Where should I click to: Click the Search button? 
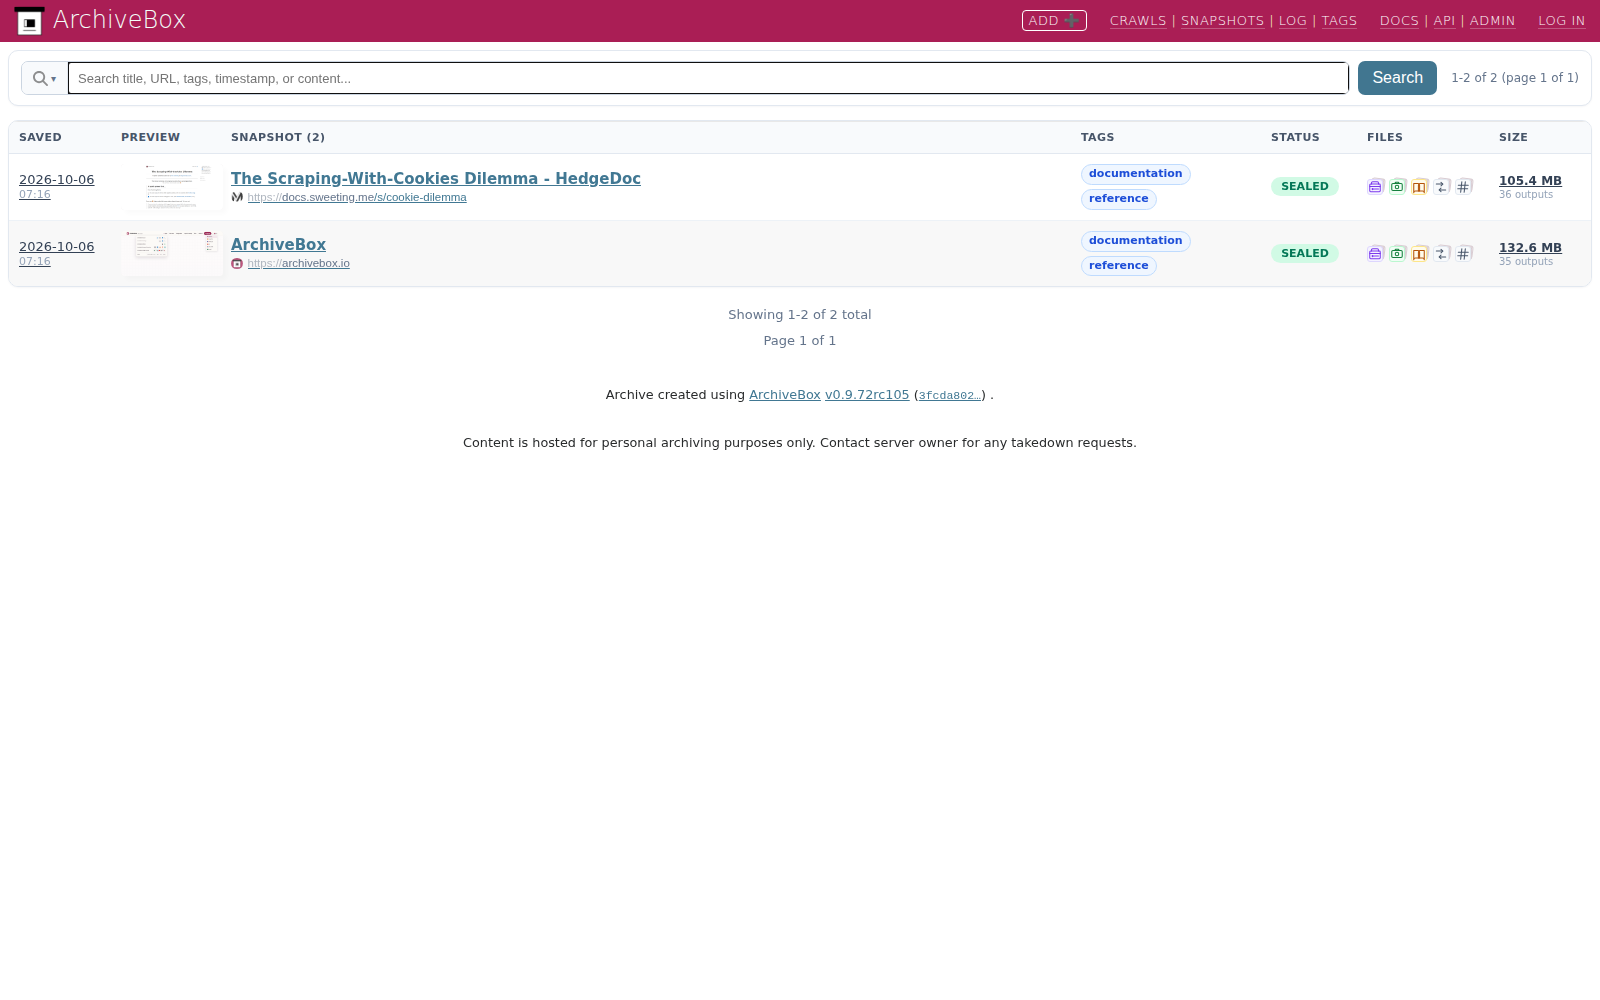(x=1397, y=78)
